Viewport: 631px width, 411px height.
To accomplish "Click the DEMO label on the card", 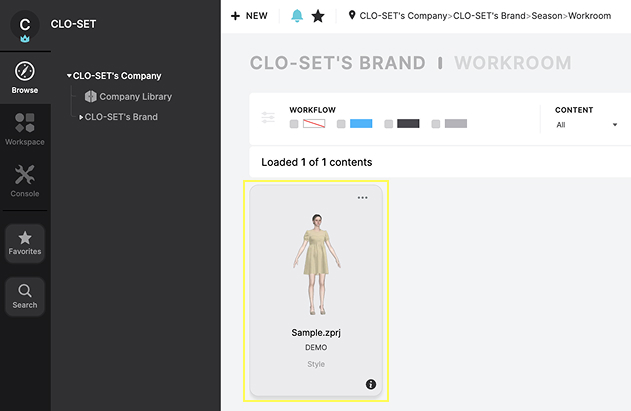I will (316, 347).
